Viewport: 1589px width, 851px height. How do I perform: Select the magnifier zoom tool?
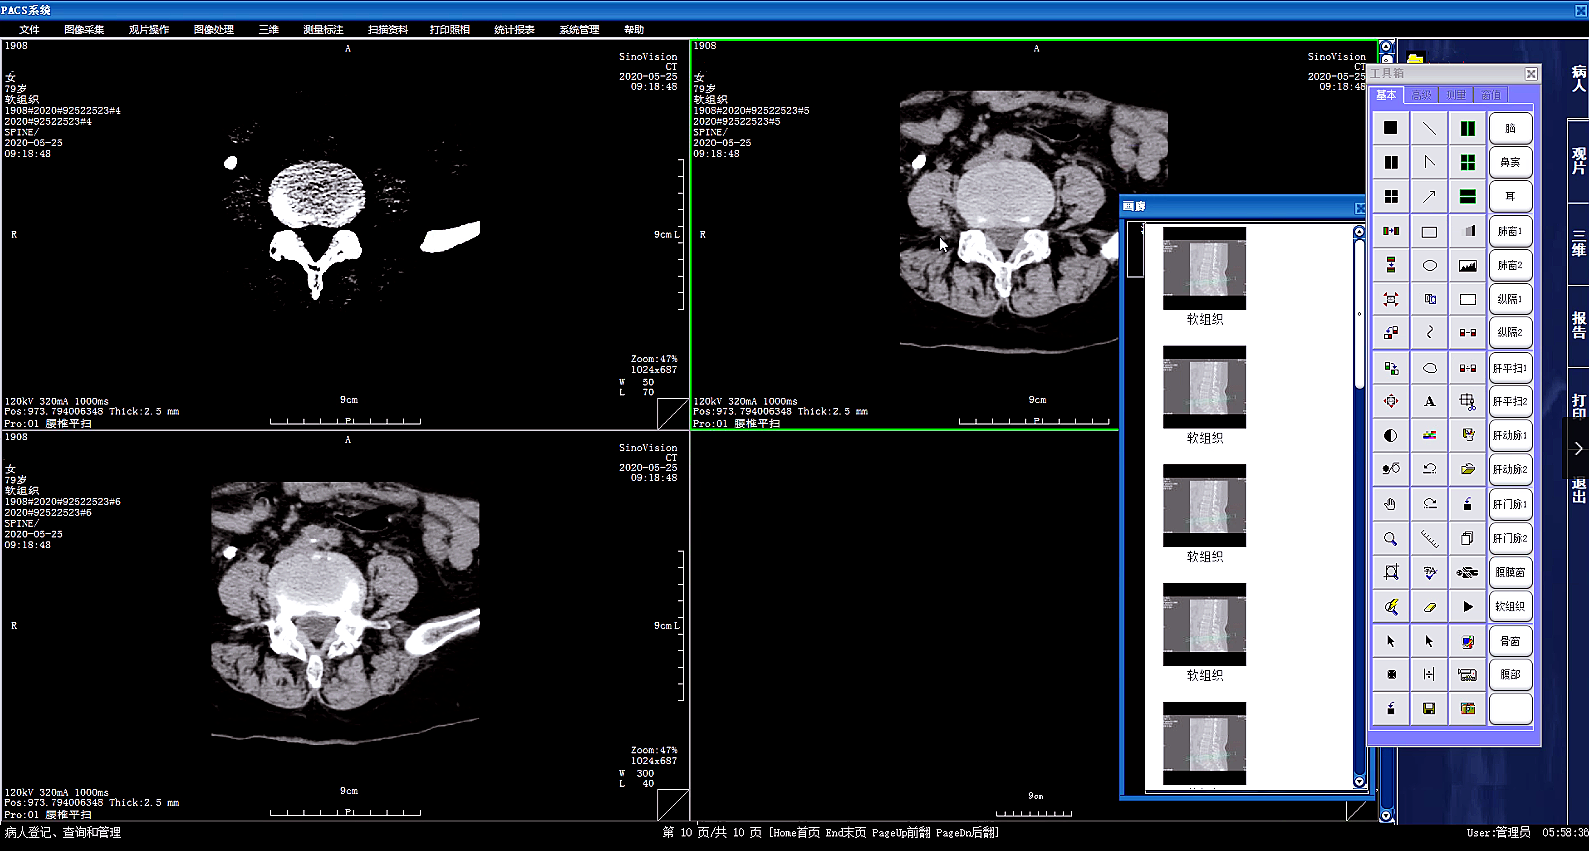click(1391, 538)
